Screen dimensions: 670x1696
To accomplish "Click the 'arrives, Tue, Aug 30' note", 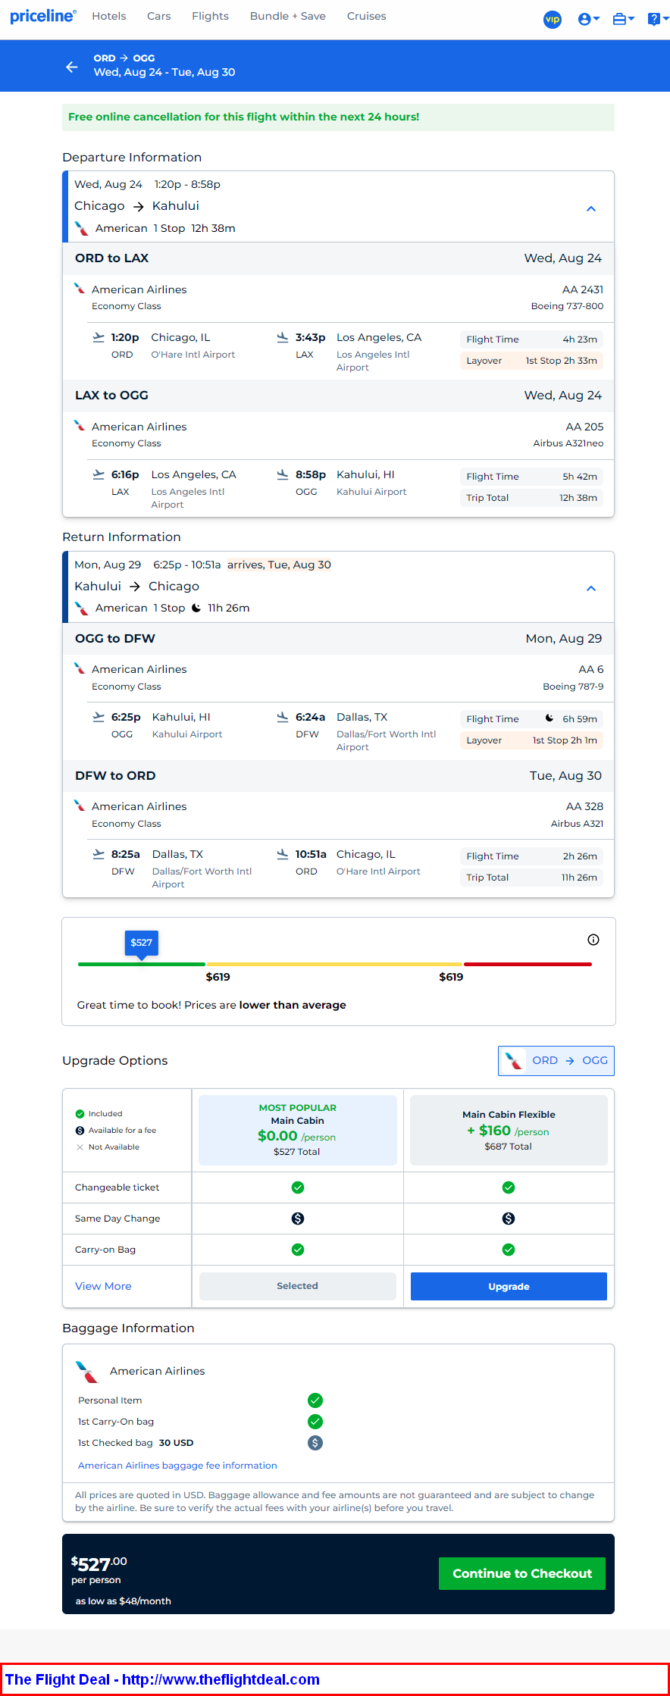I will coord(279,564).
